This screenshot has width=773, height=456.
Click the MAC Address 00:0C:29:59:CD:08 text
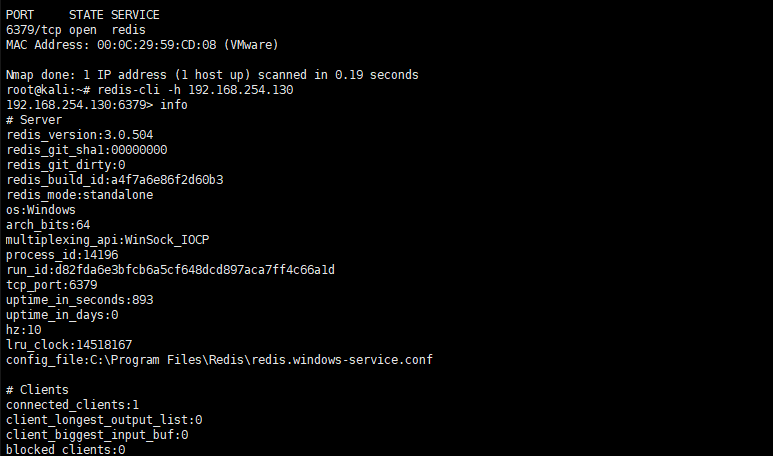[156, 45]
